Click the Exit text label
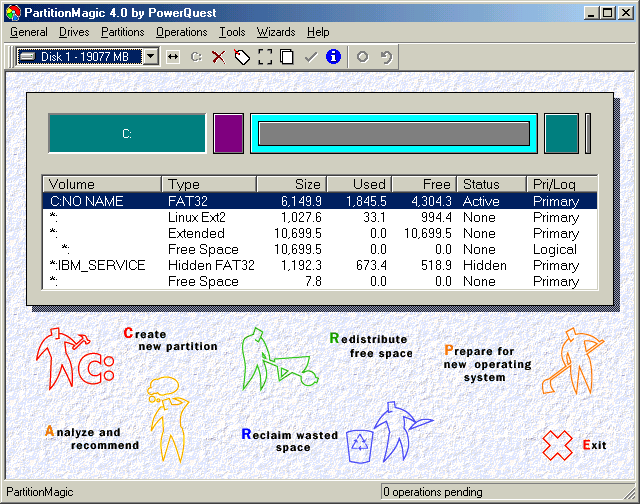This screenshot has width=640, height=504. (594, 445)
